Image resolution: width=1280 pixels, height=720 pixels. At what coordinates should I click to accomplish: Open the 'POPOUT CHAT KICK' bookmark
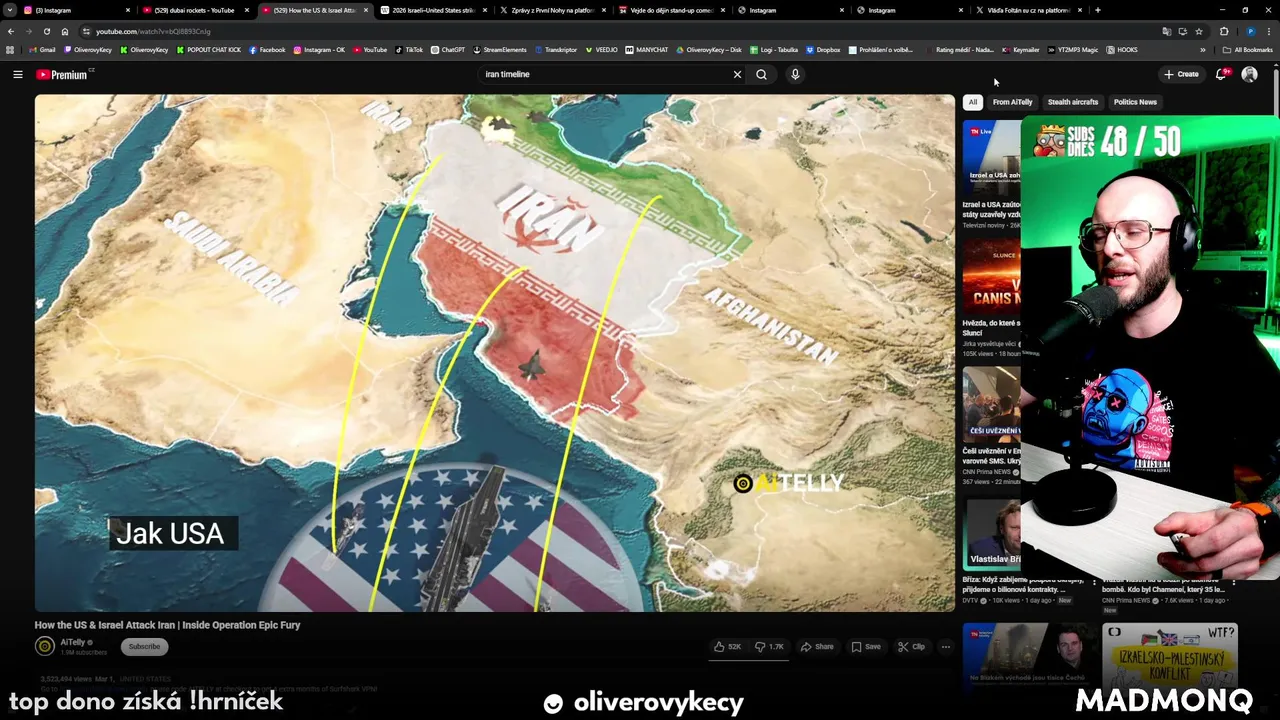click(x=209, y=50)
